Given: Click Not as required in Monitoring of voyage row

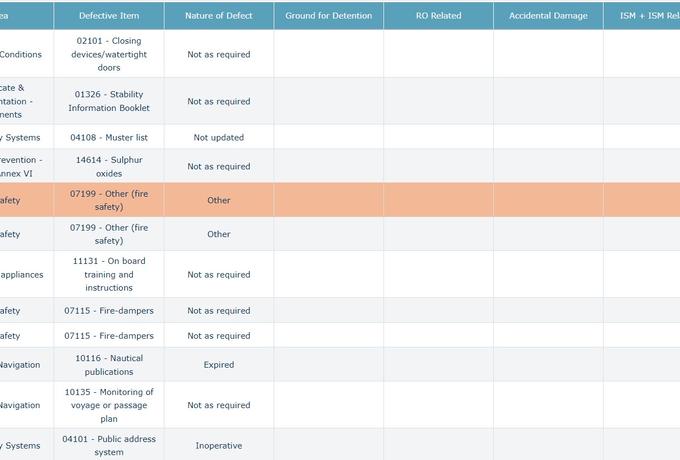Looking at the screenshot, I should tap(219, 405).
